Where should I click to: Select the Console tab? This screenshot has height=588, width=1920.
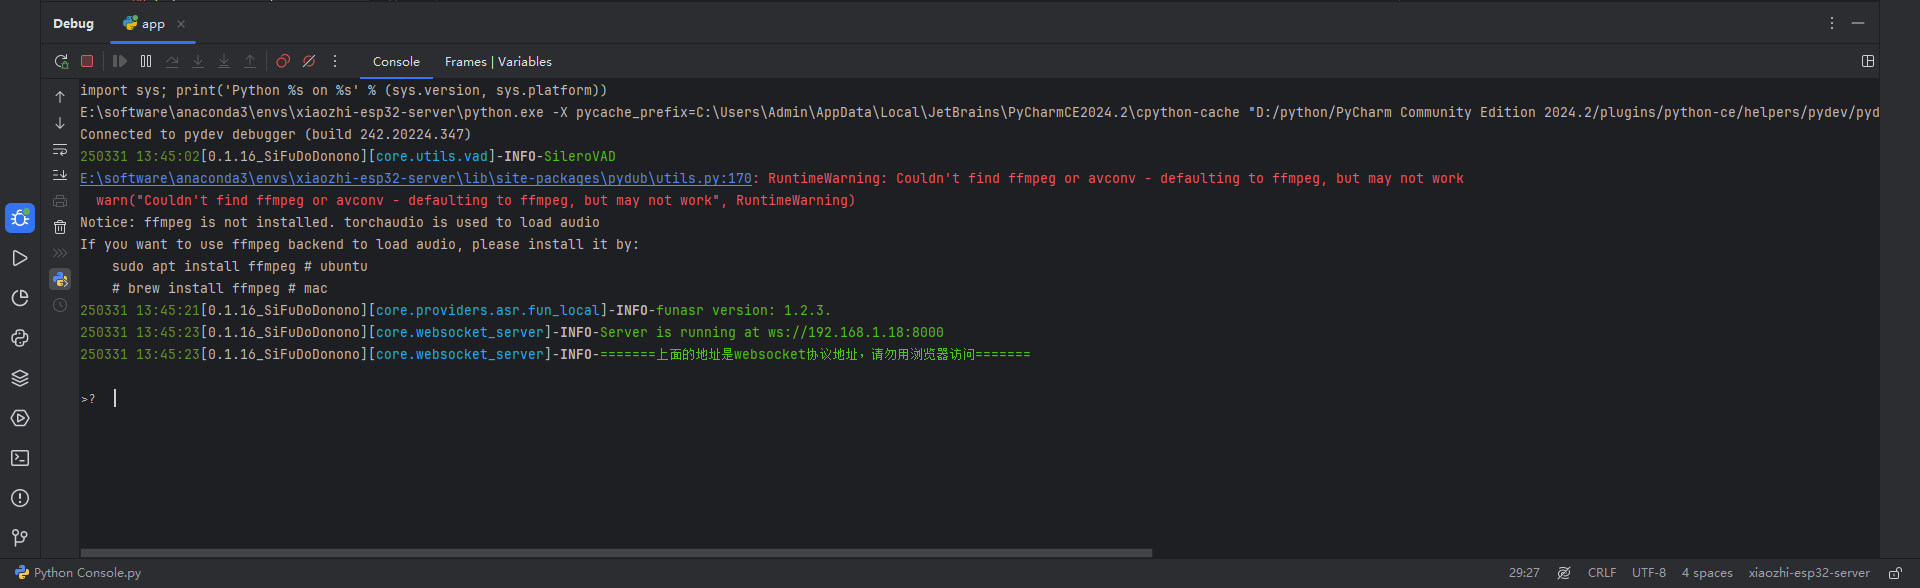coord(396,62)
